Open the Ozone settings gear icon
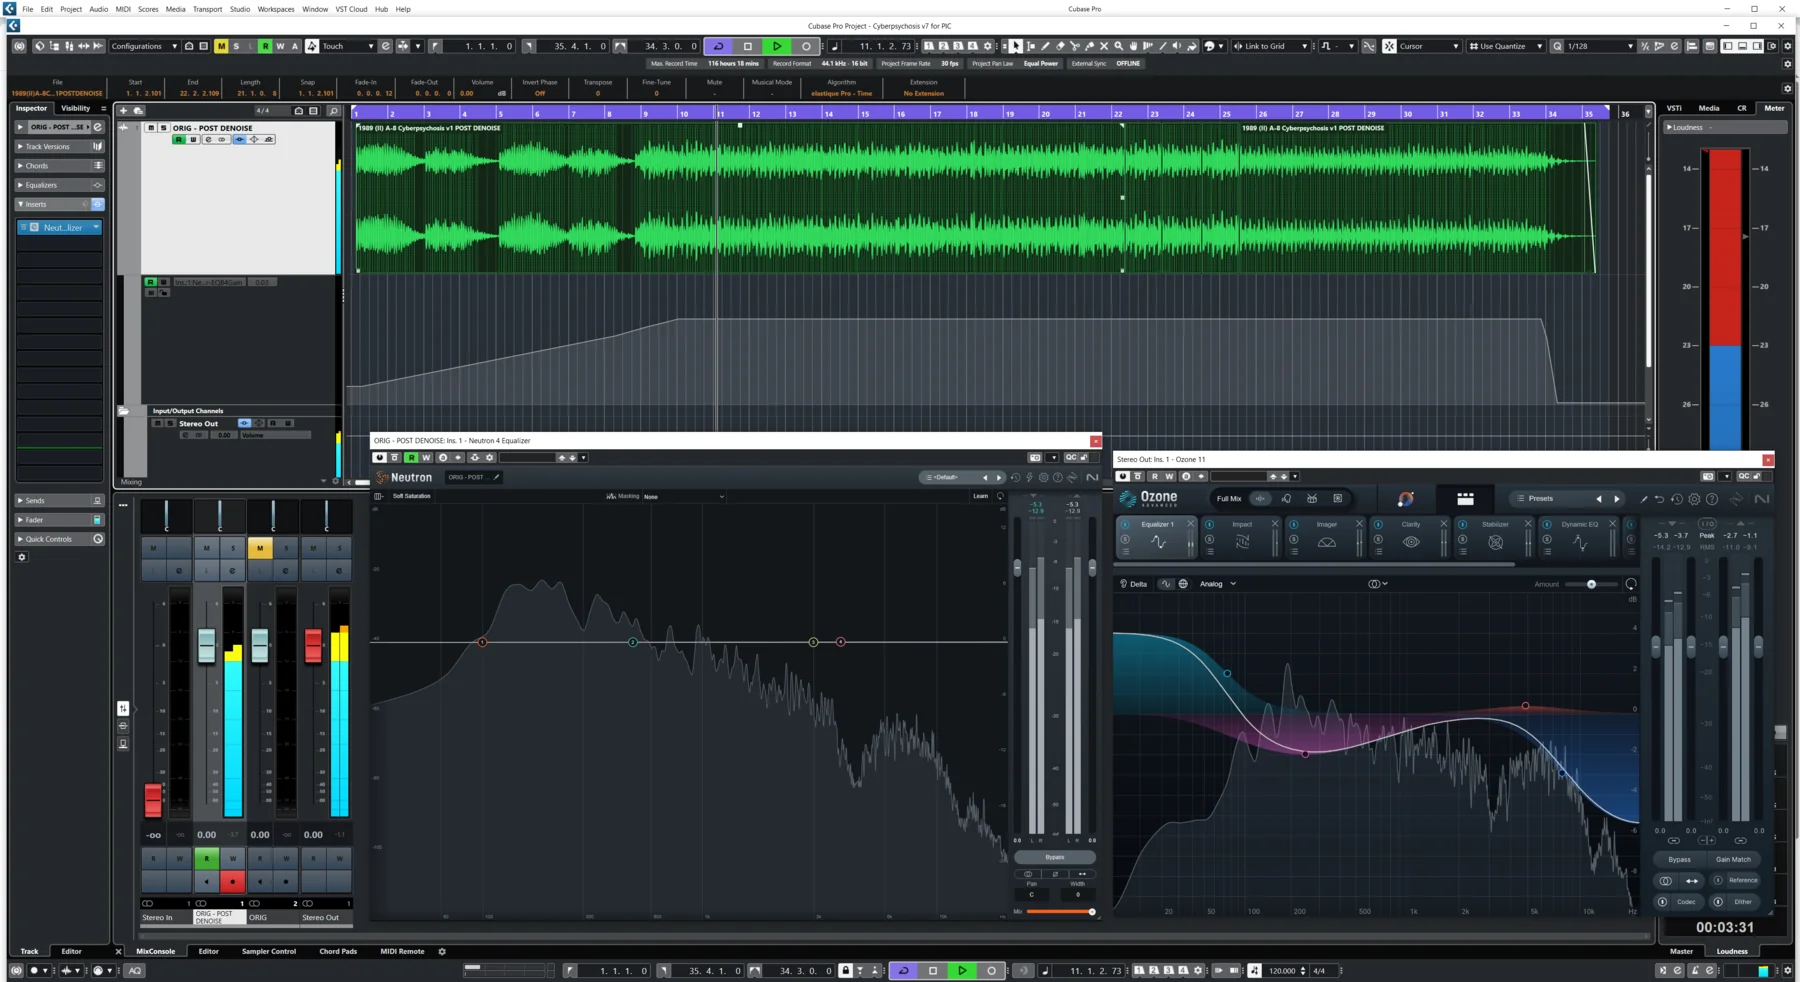Viewport: 1800px width, 982px height. point(1694,498)
